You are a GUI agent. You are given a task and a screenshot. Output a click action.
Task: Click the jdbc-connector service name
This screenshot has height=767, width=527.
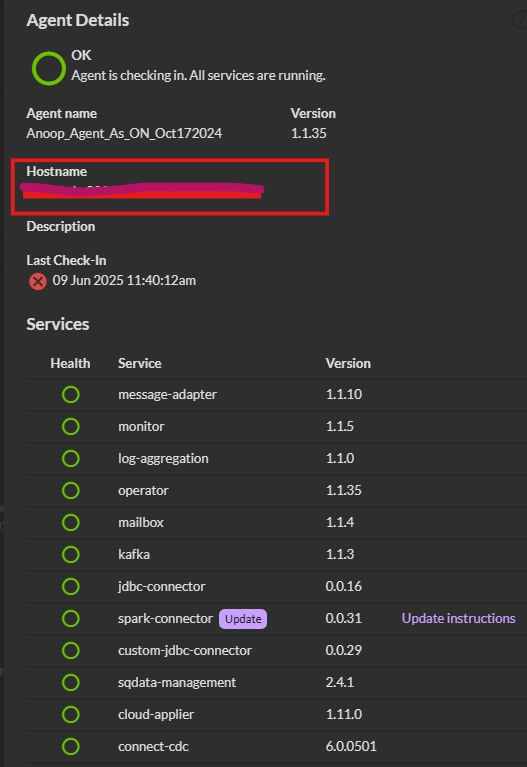pos(161,587)
